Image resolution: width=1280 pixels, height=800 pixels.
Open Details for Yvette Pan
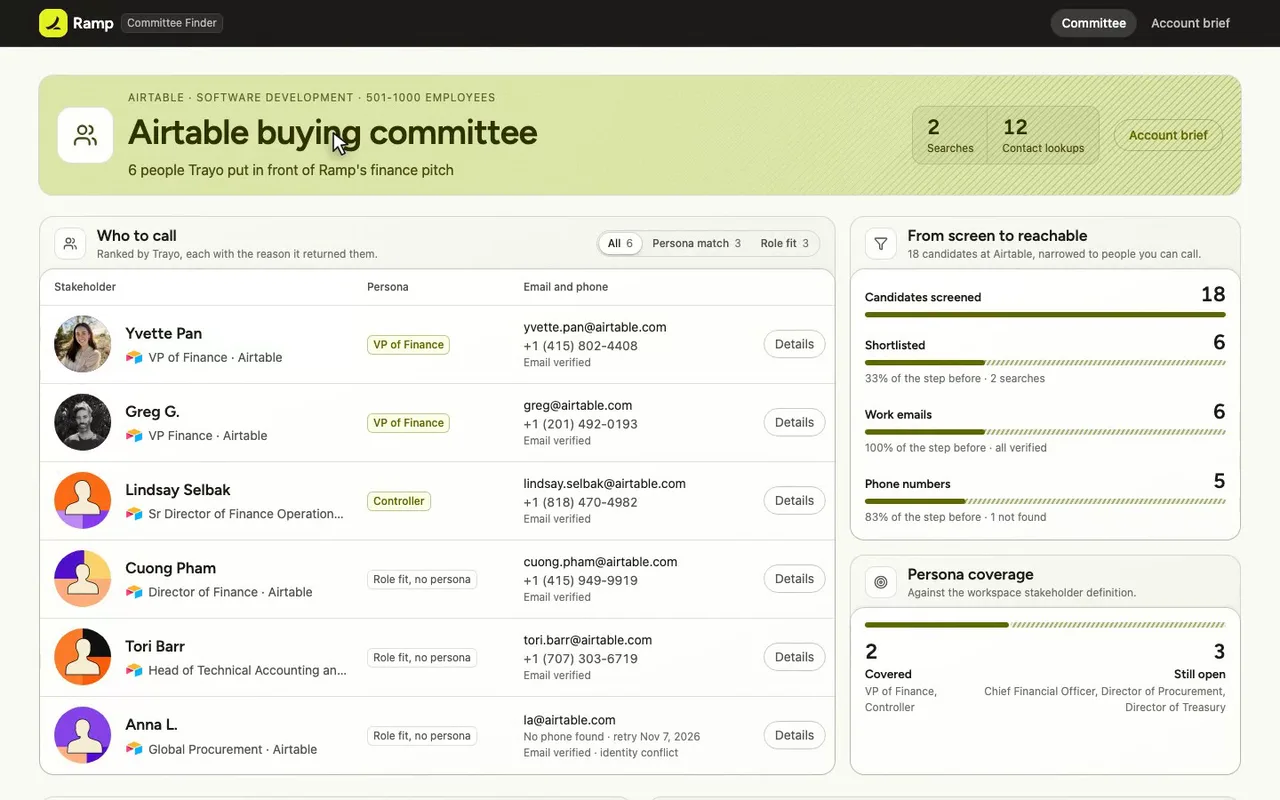(794, 344)
